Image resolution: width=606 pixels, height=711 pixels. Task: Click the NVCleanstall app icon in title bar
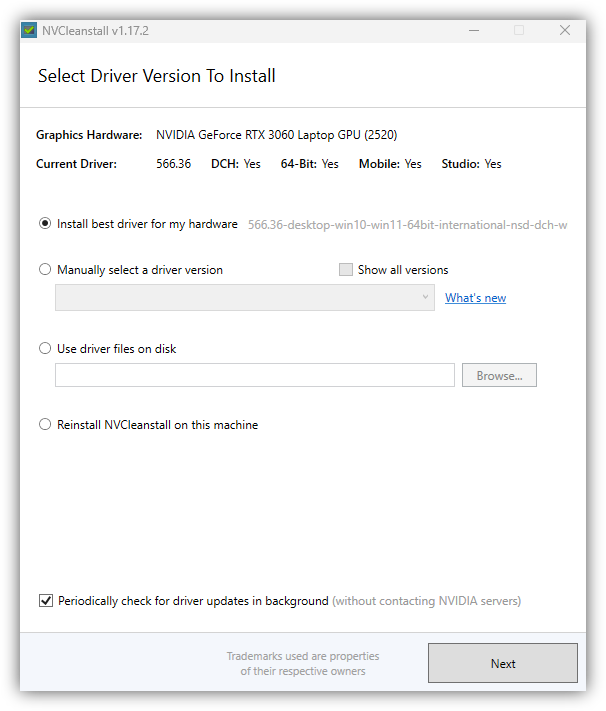[29, 30]
